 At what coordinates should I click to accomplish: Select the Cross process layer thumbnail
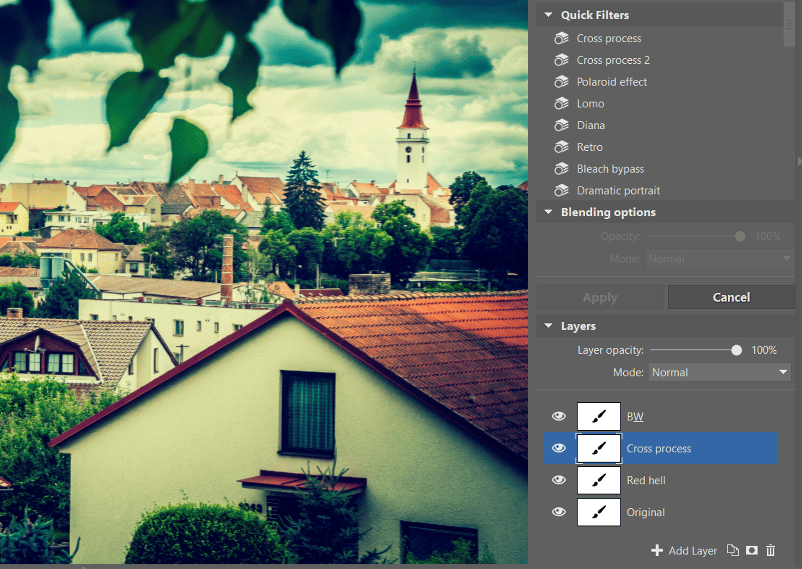599,449
